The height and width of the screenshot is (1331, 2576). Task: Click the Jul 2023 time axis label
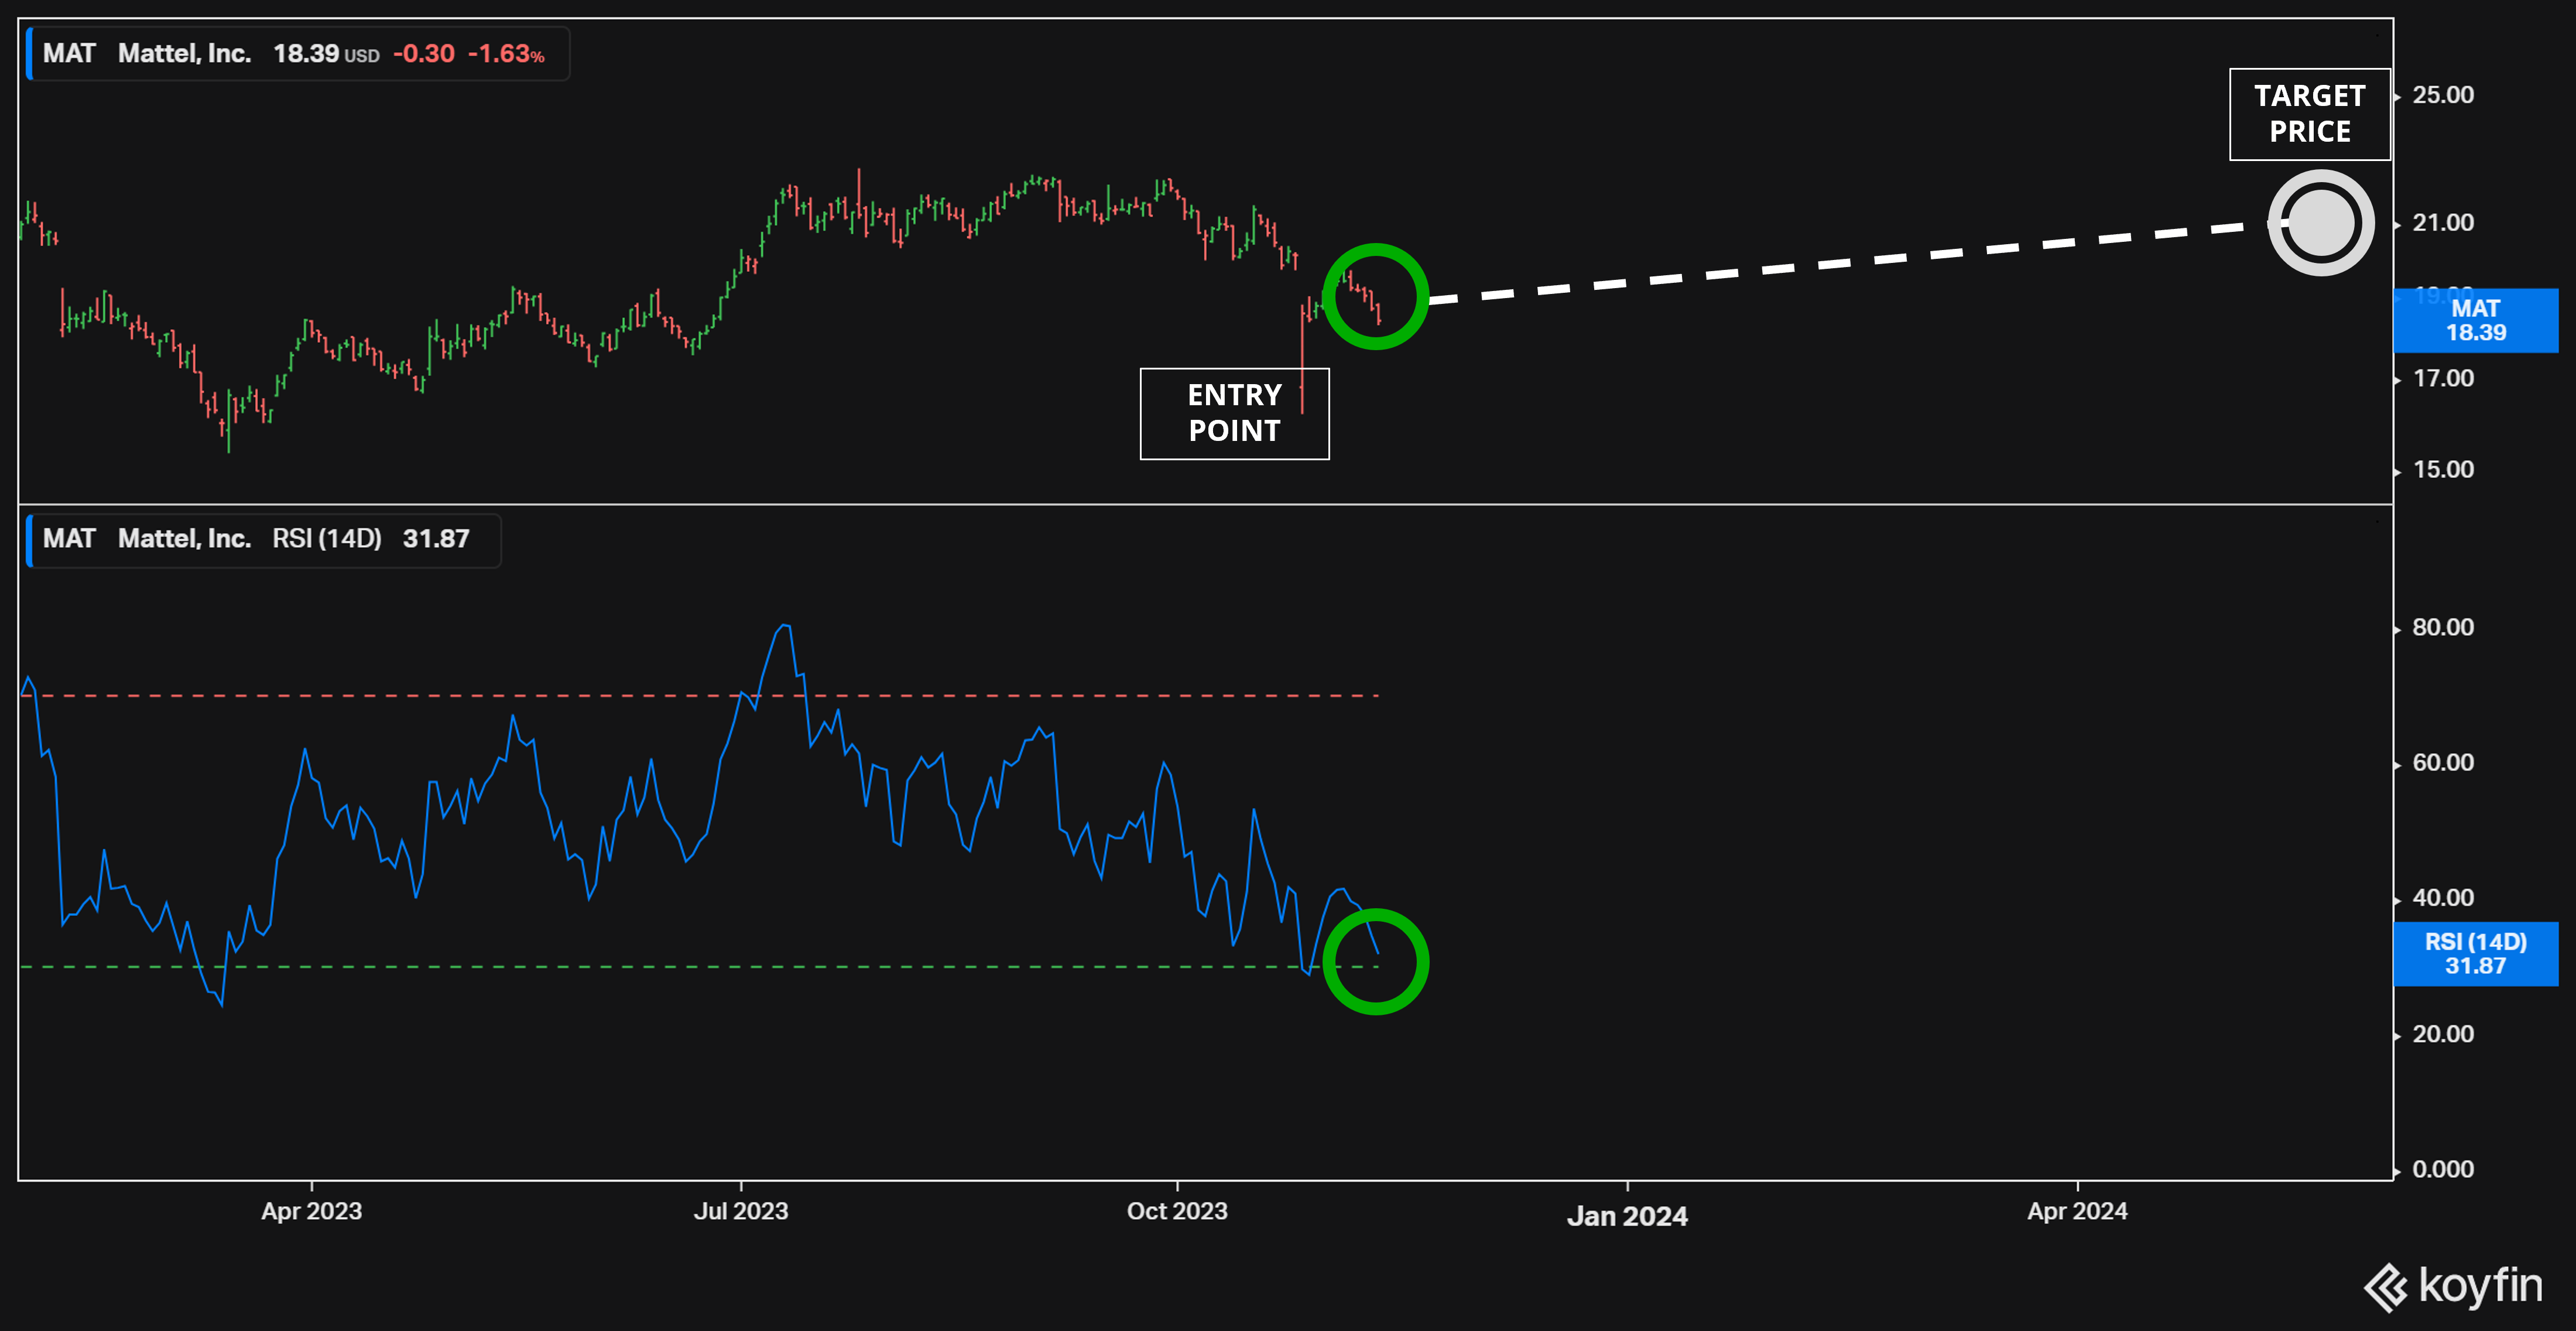(x=740, y=1211)
